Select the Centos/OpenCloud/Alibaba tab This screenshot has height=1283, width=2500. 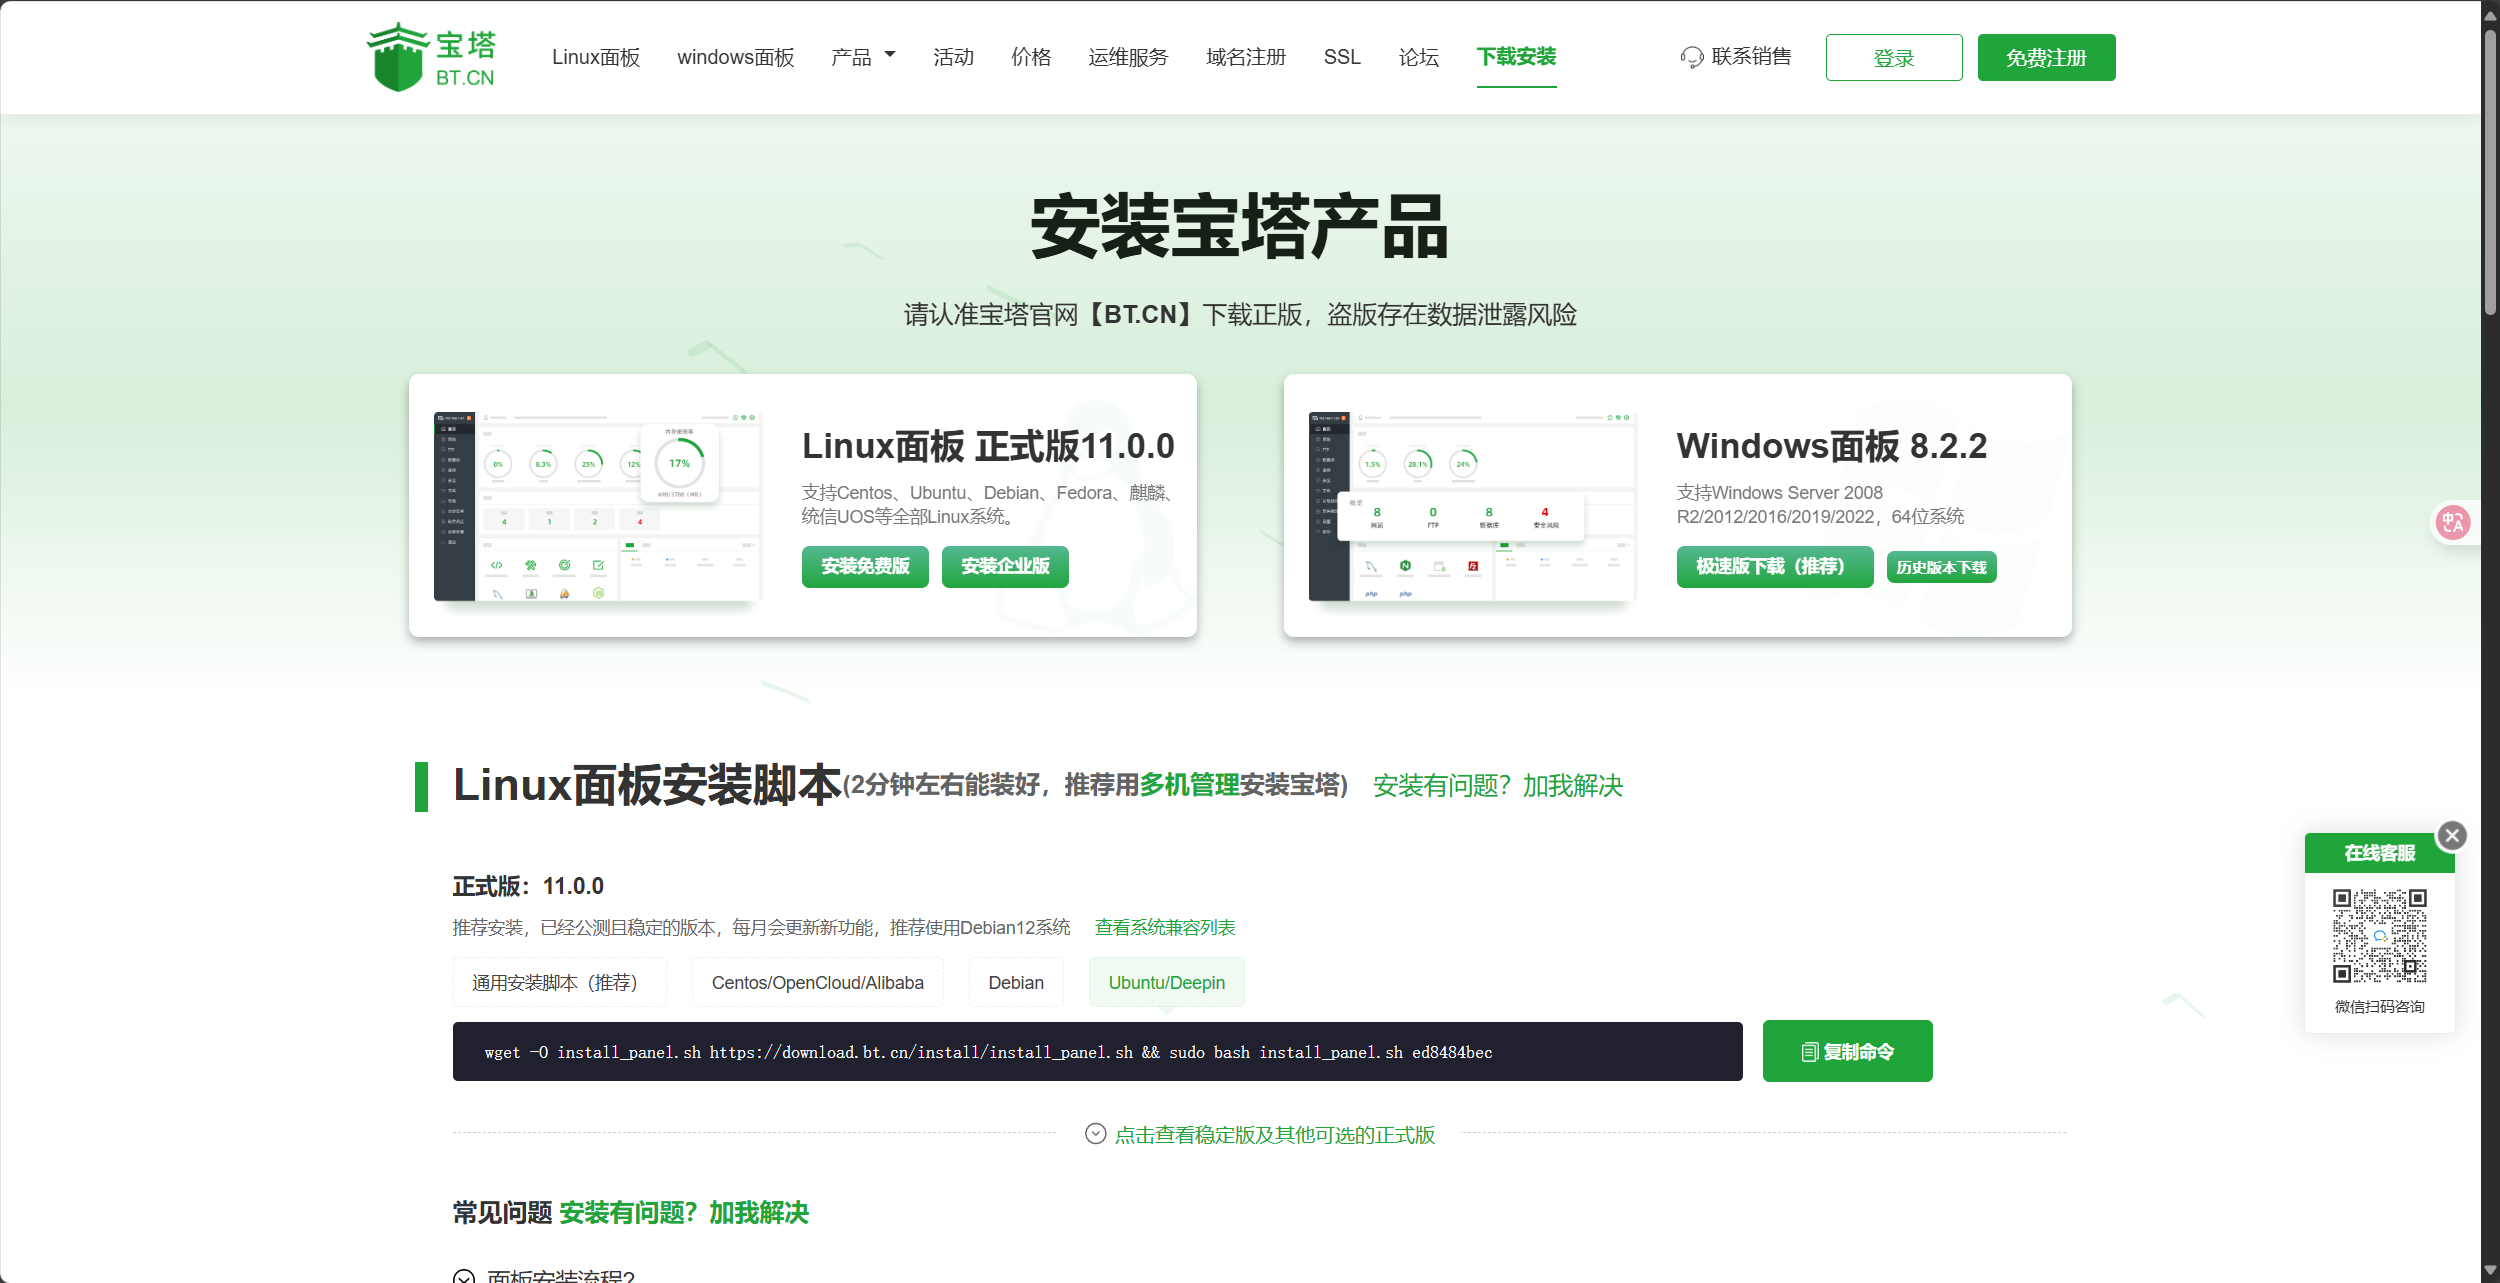click(x=817, y=982)
